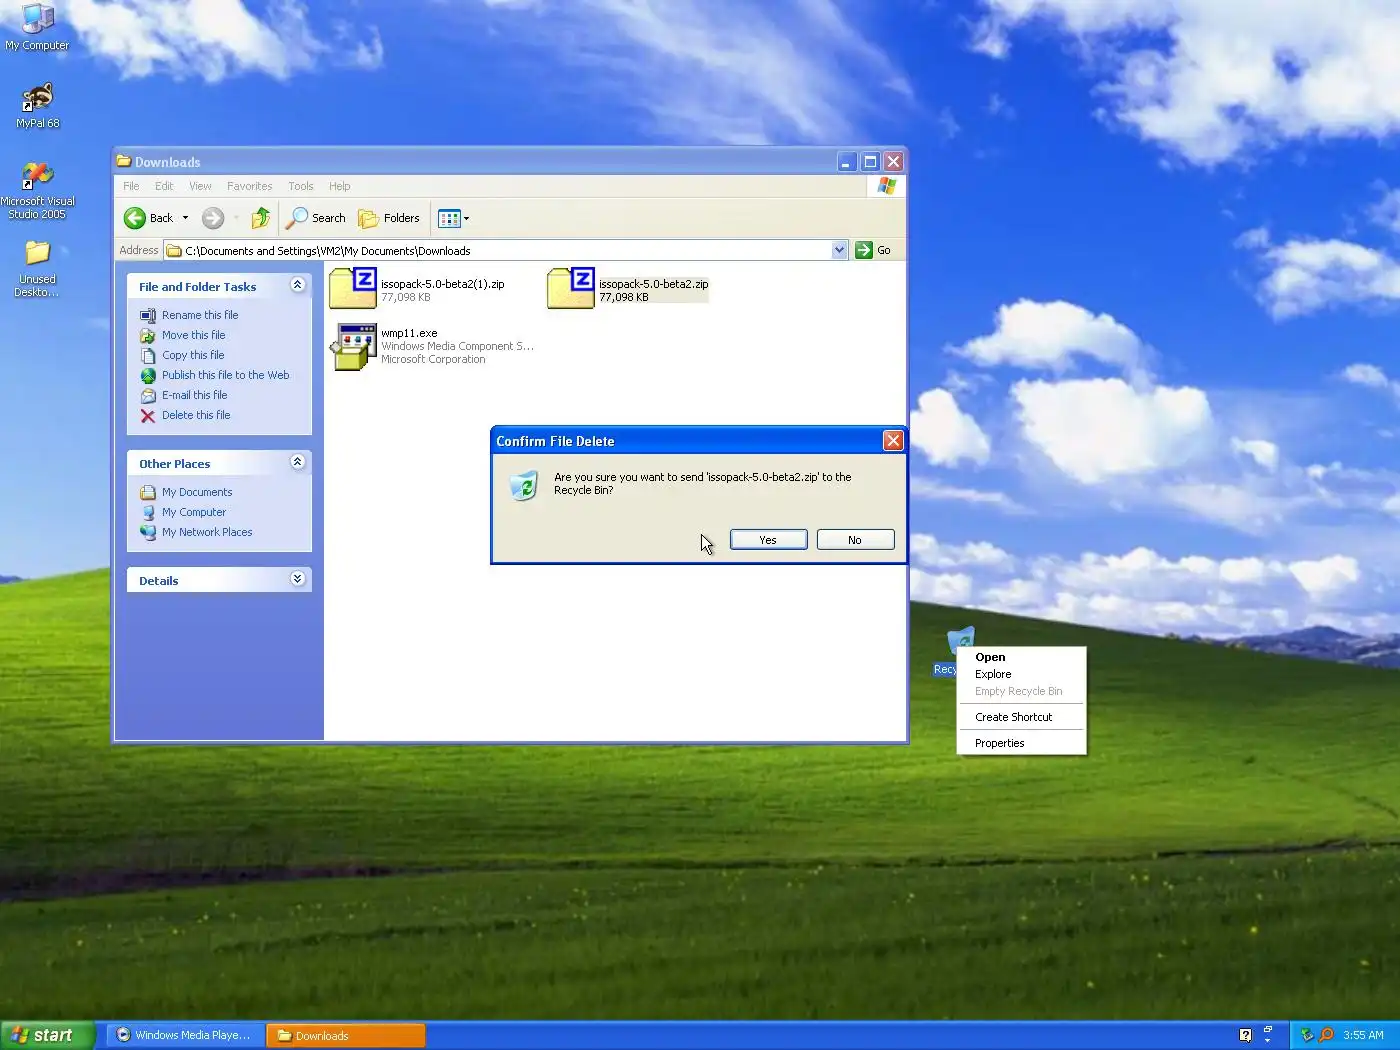
Task: Open Back history dropdown arrow
Action: point(185,218)
